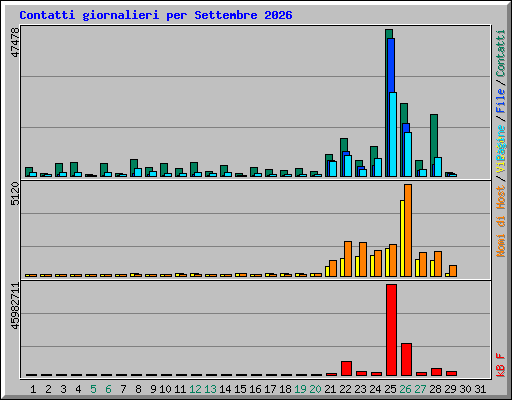Click day label 1 on the axis
This screenshot has width=512, height=400.
tap(33, 389)
